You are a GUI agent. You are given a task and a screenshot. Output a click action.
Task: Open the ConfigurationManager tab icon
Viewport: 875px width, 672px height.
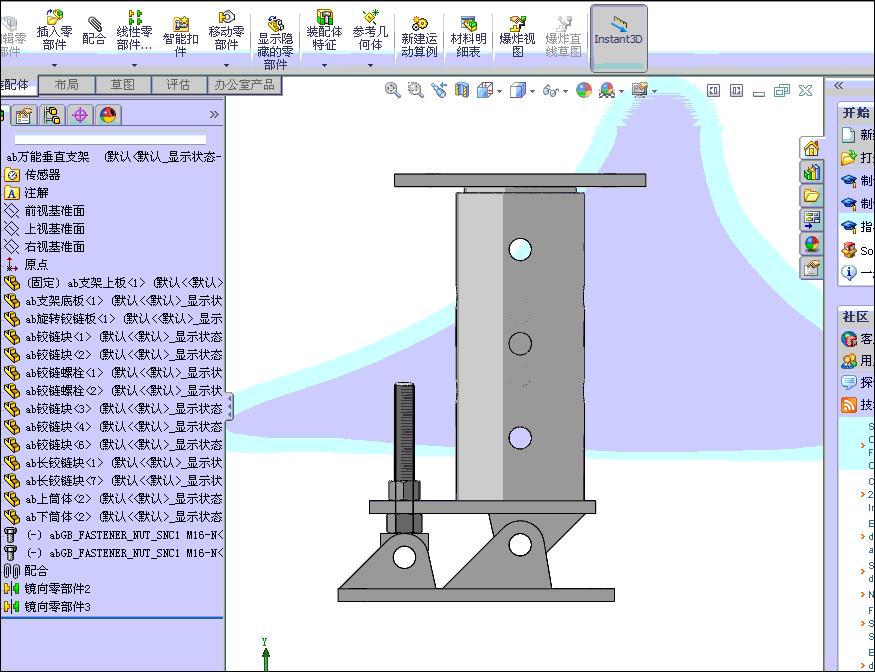52,115
